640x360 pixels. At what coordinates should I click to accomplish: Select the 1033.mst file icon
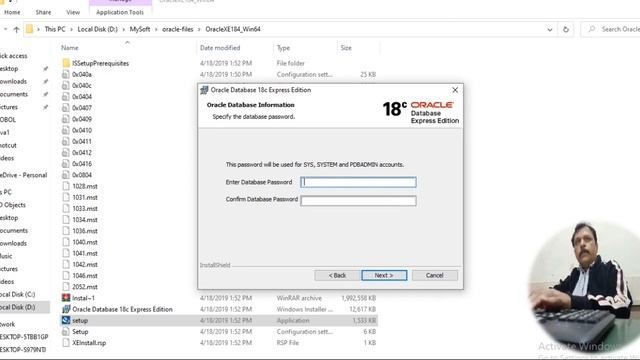(66, 209)
